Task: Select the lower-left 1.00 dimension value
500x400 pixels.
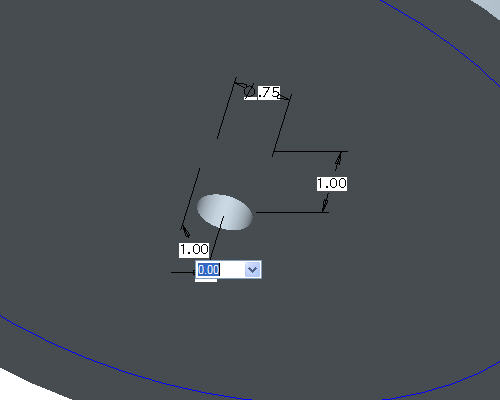Action: click(x=194, y=250)
